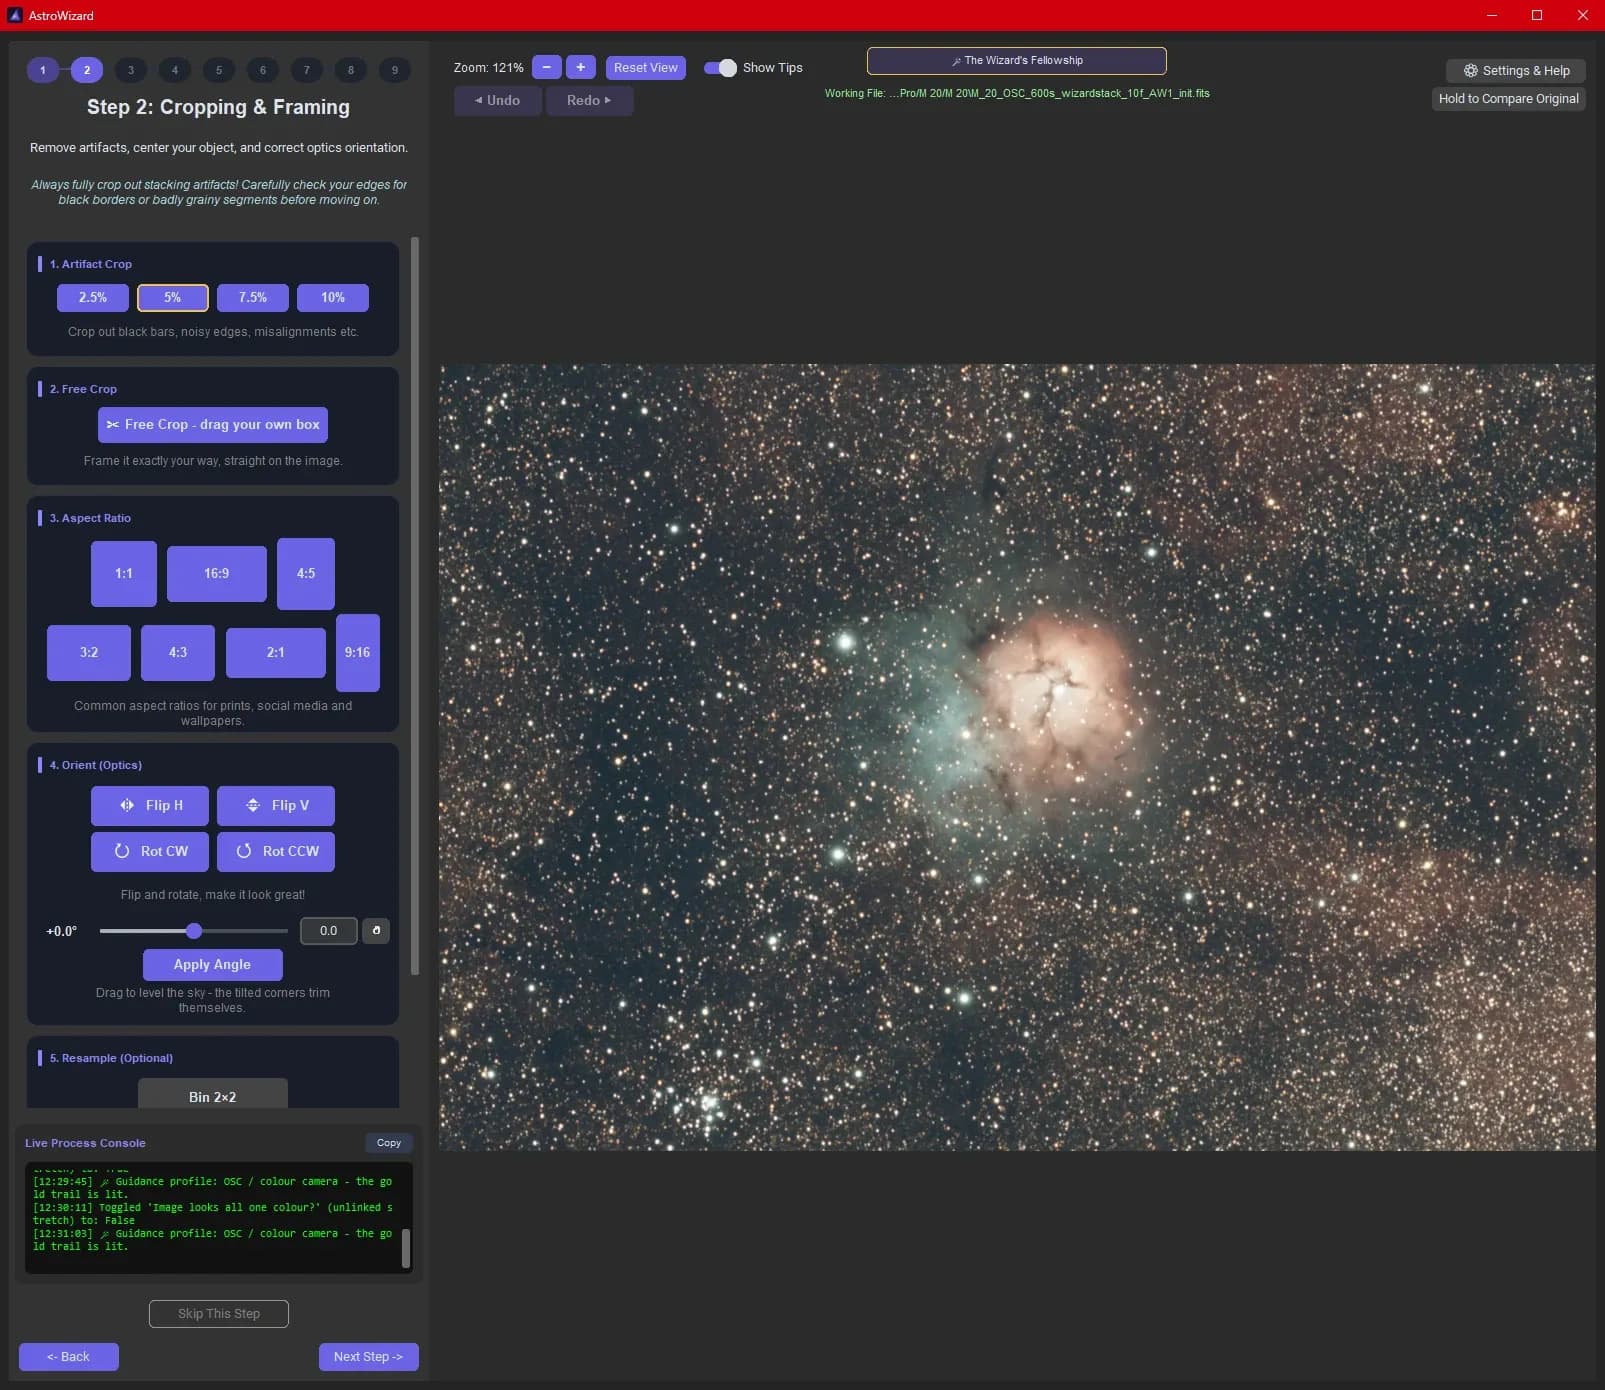
Task: Rotate the image counter-clockwise with Rot CCW
Action: tap(276, 851)
